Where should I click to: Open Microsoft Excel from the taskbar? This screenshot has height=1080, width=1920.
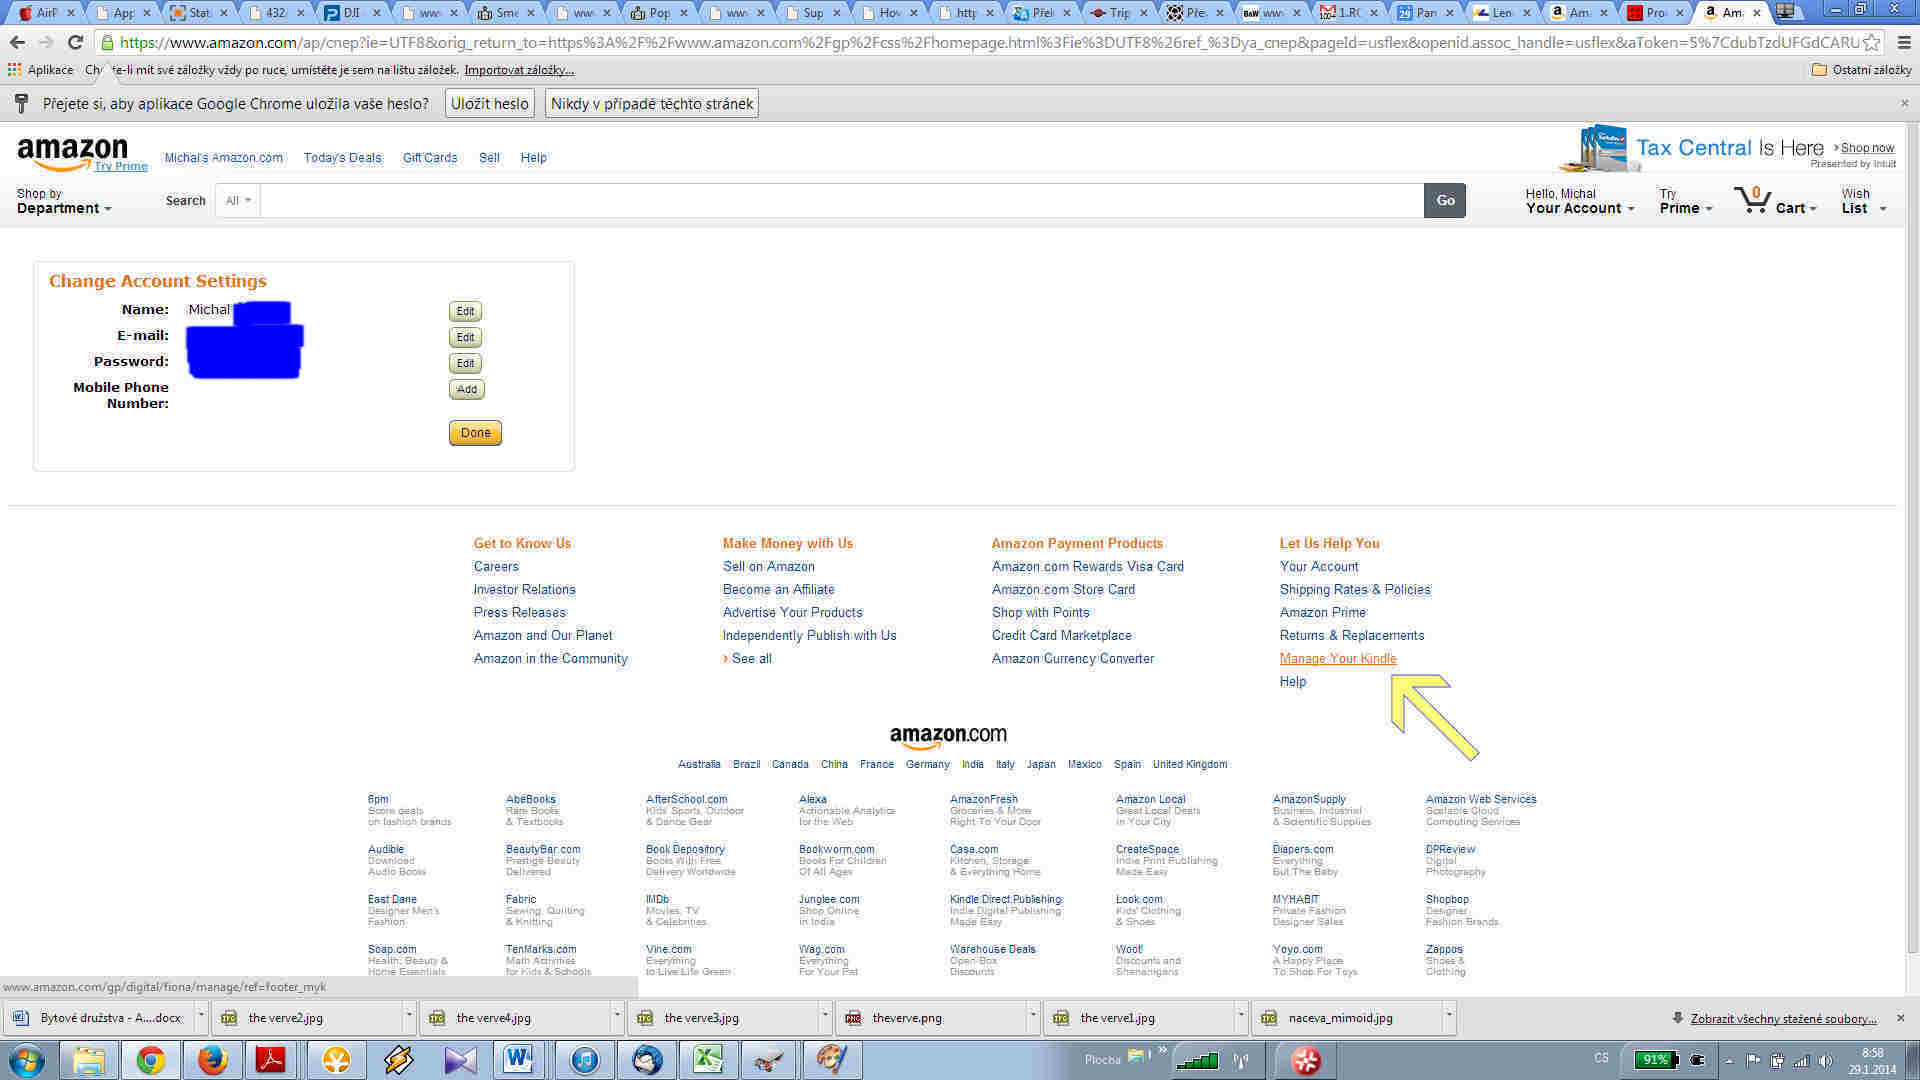pos(708,1060)
